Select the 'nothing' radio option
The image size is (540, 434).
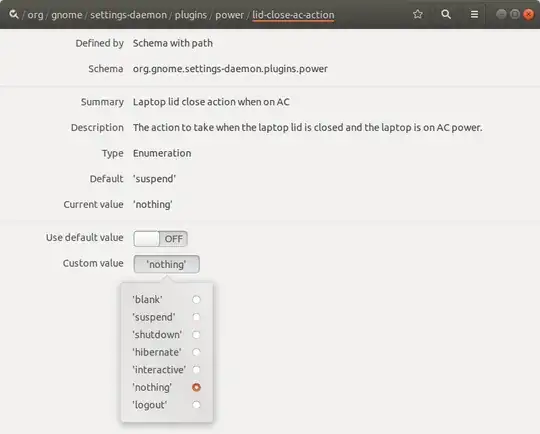(196, 387)
